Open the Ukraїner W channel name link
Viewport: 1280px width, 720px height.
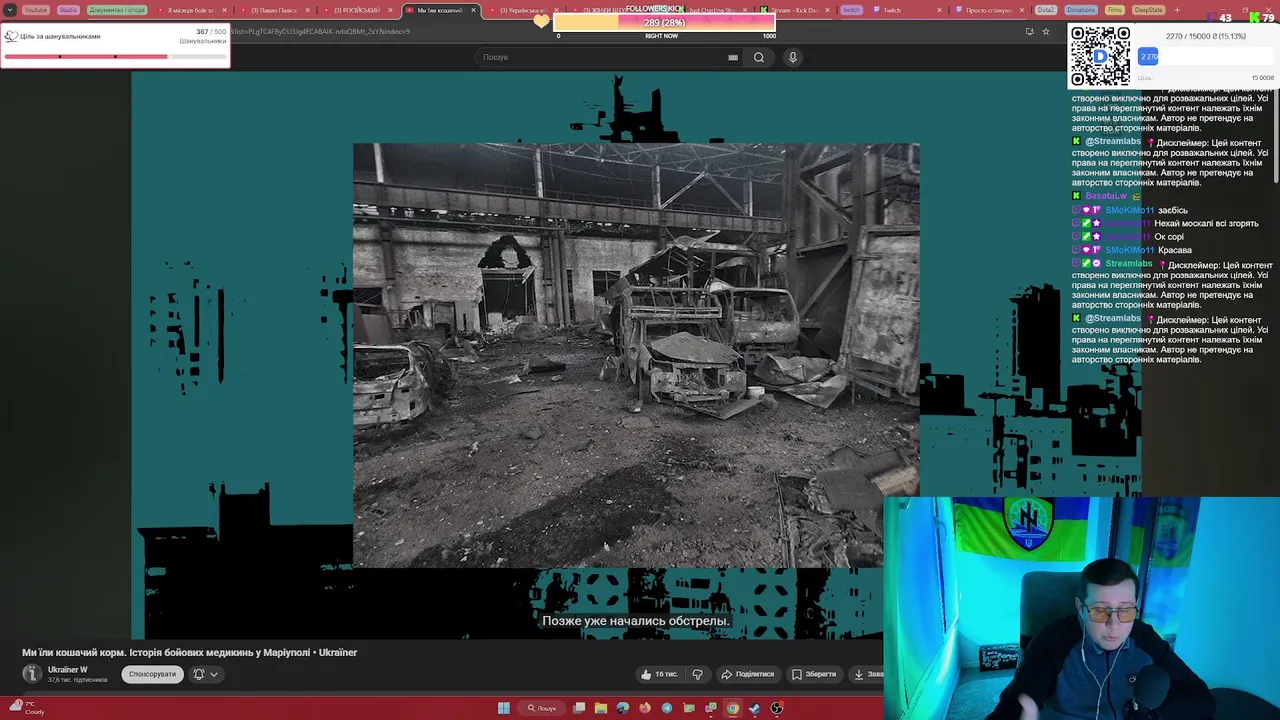tap(68, 669)
